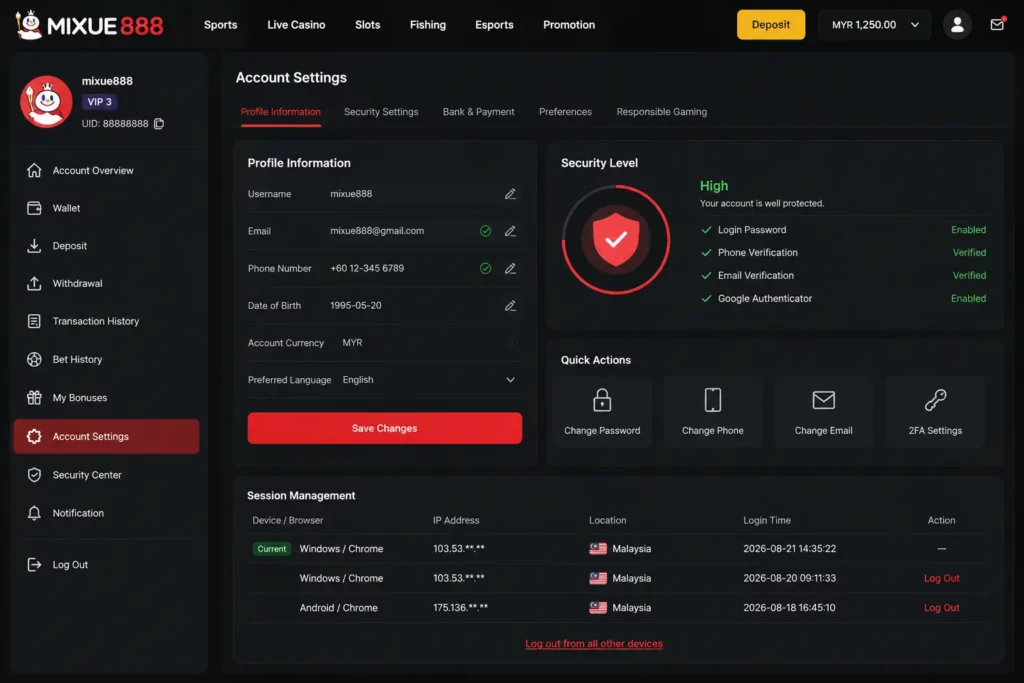1024x683 pixels.
Task: Edit the Username field pencil icon
Action: click(x=510, y=194)
